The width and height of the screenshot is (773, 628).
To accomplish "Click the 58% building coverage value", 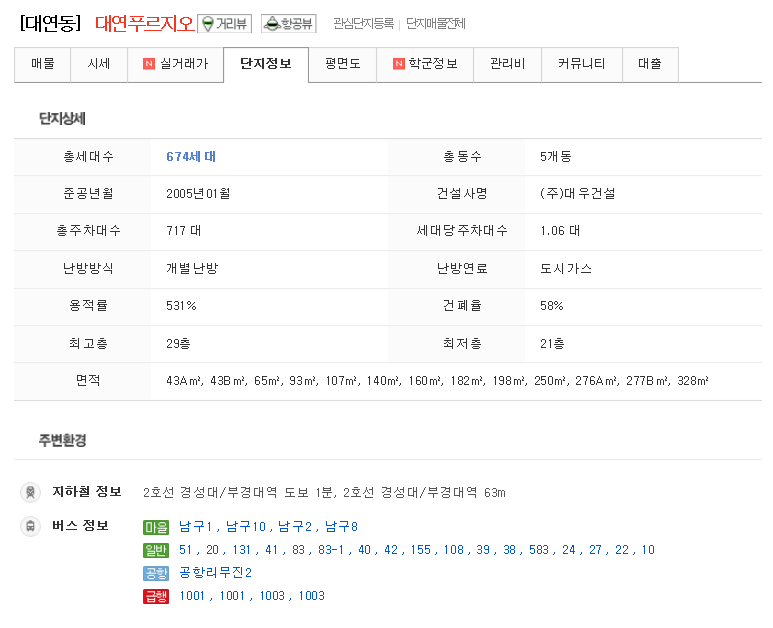I will point(551,306).
